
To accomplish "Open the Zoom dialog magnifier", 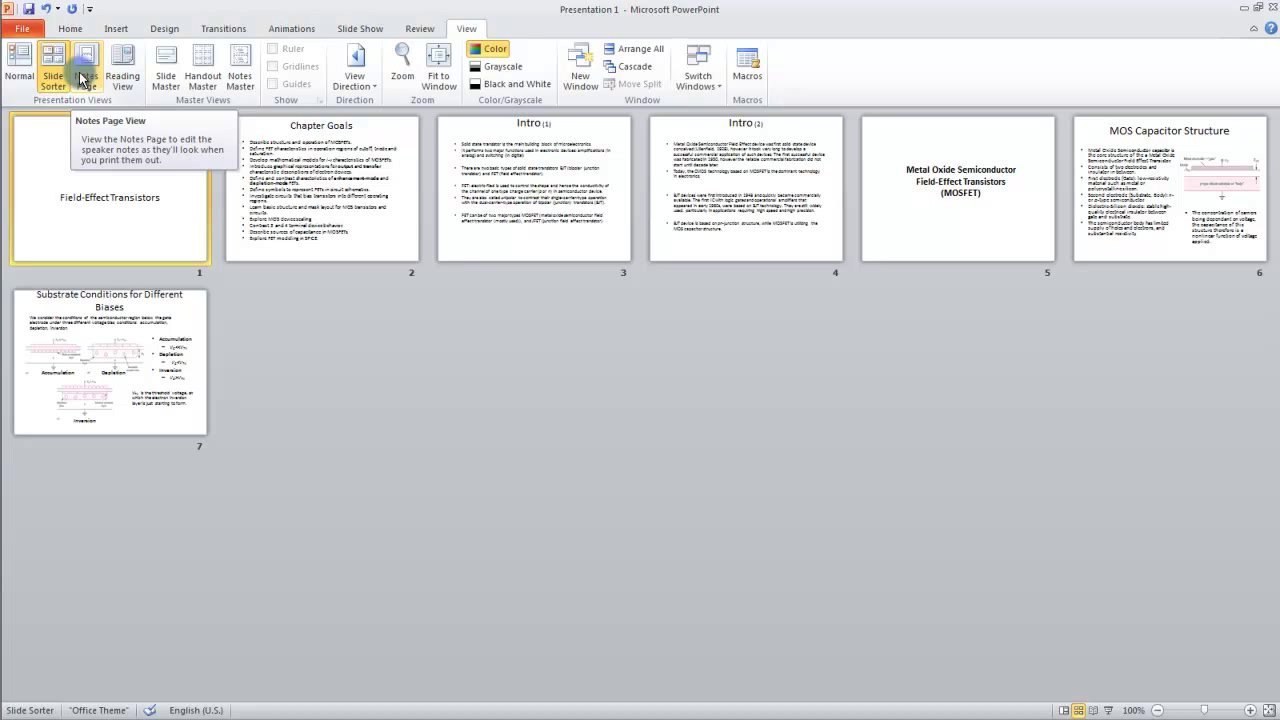I will tap(402, 63).
